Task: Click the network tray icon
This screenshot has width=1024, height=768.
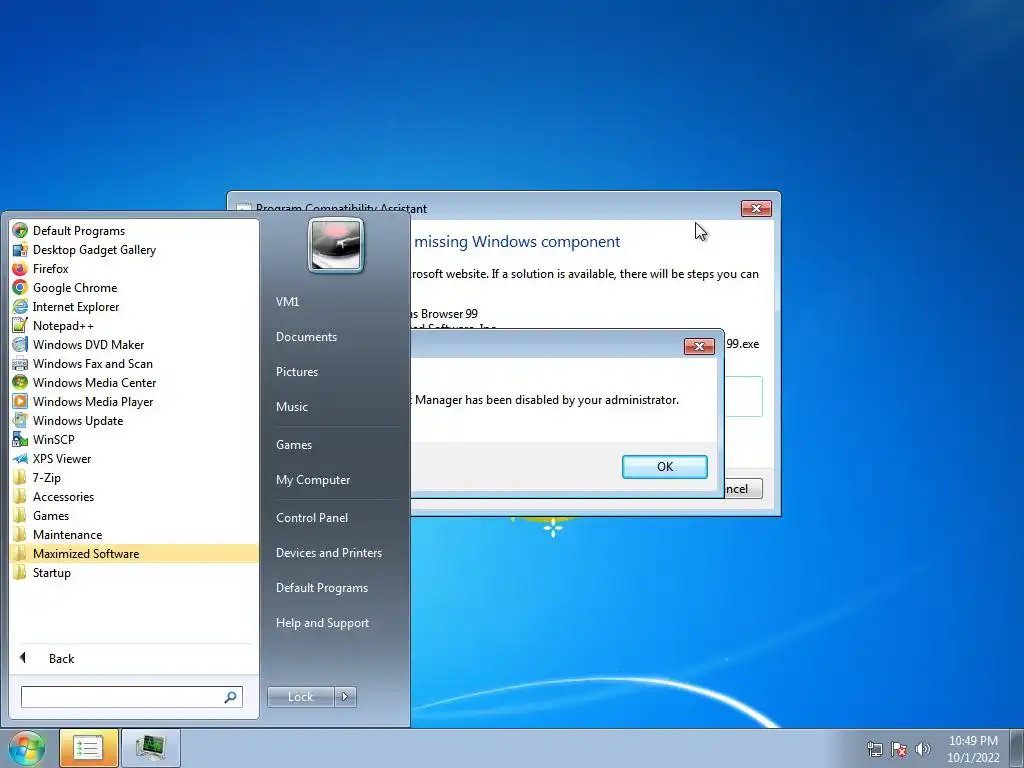Action: tap(874, 749)
